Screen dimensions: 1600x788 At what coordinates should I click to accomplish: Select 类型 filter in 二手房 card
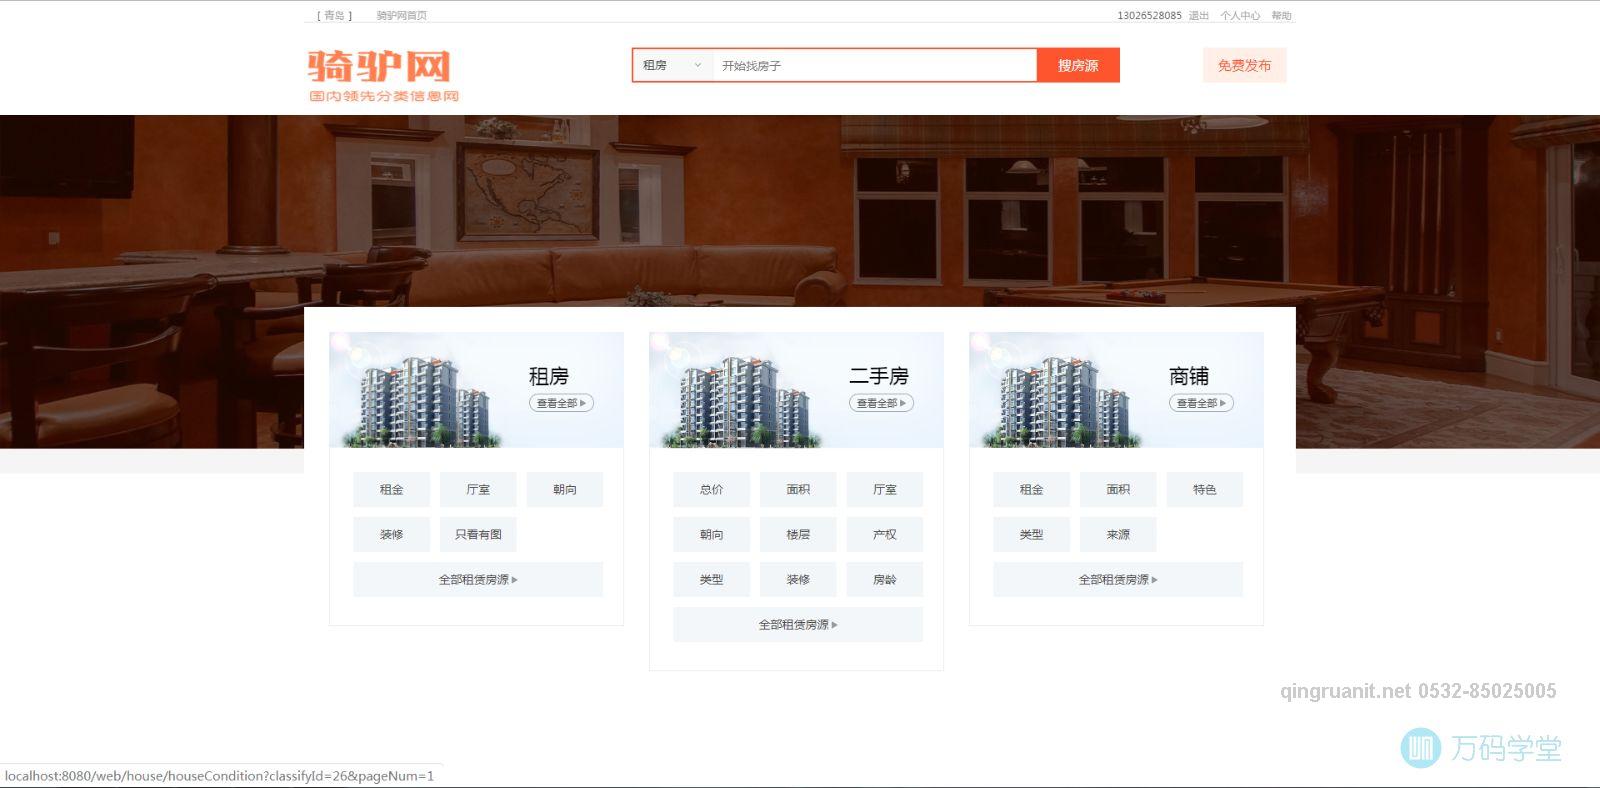(712, 579)
